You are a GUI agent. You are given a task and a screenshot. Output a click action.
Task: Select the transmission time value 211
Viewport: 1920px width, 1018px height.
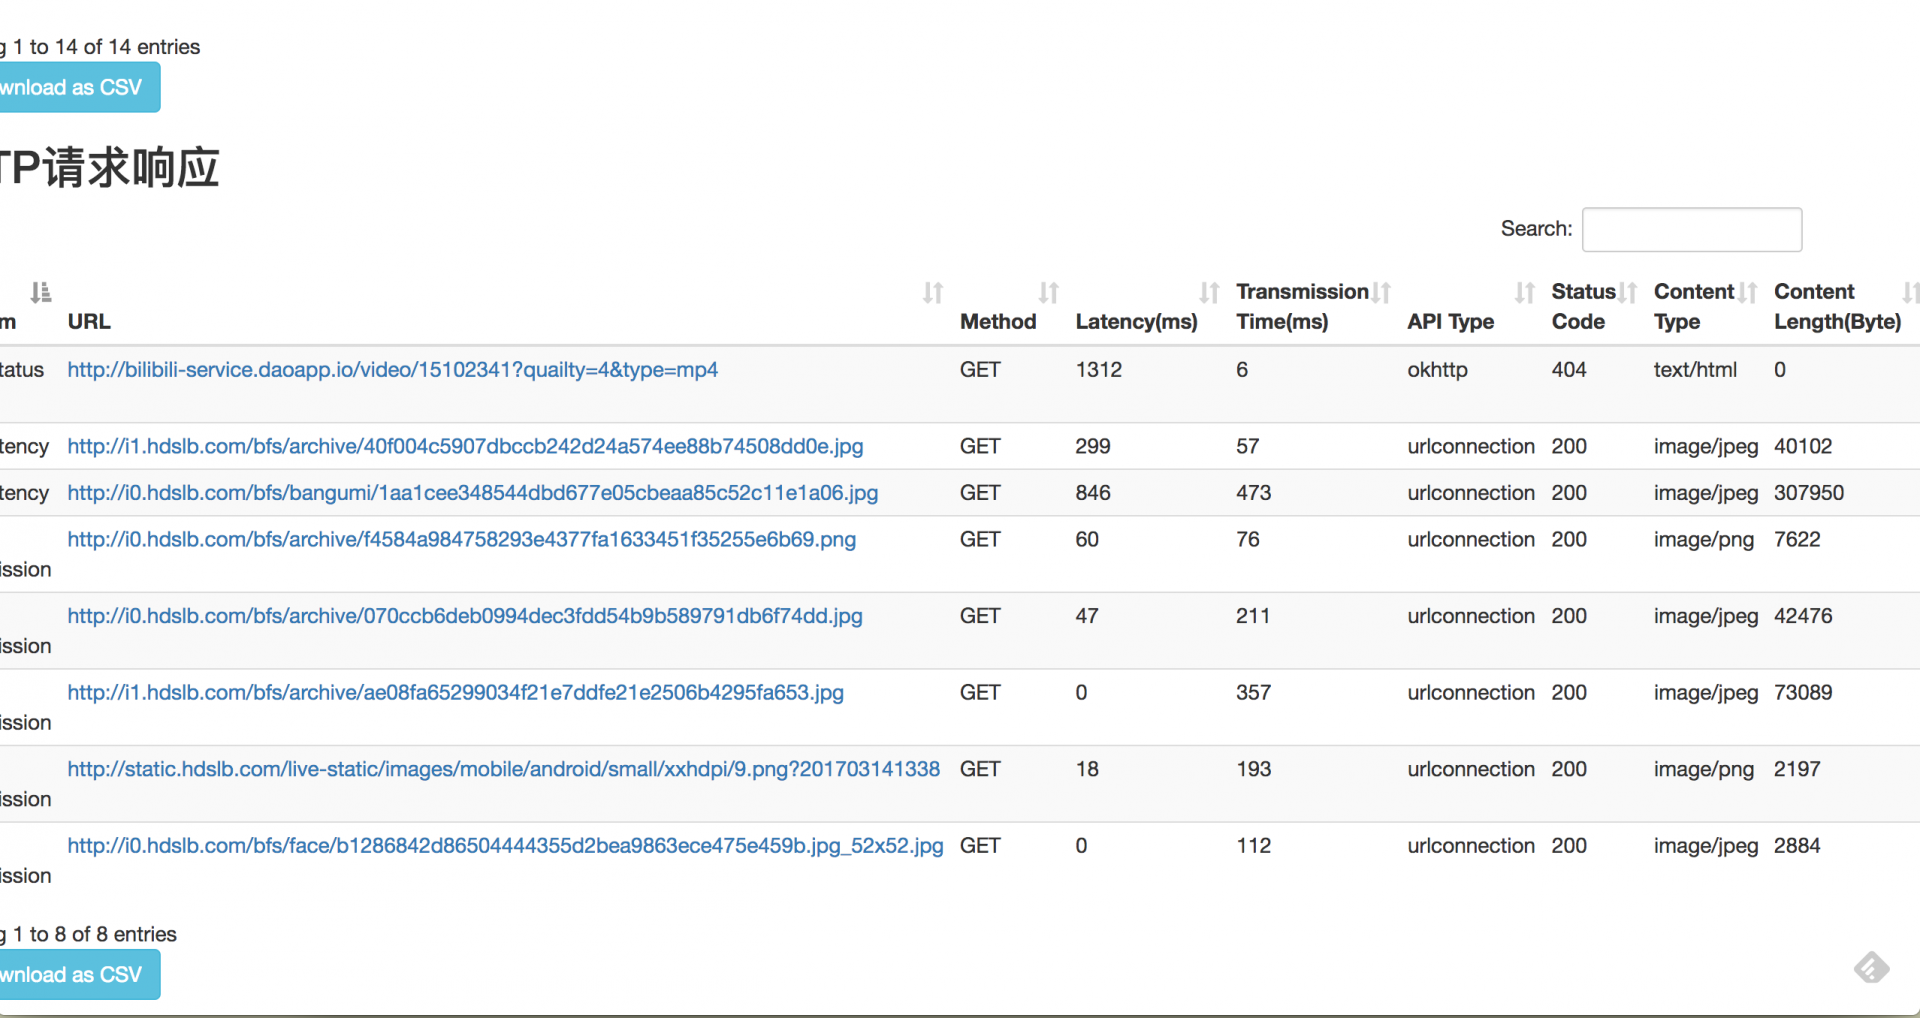[x=1253, y=616]
